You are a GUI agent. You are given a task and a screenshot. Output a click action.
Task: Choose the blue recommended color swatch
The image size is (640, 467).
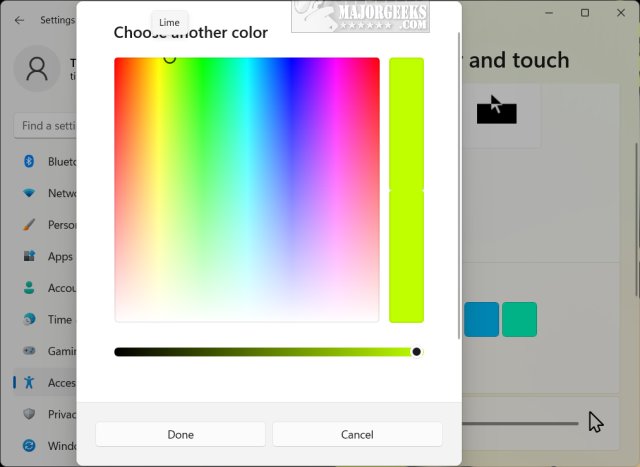pos(481,319)
